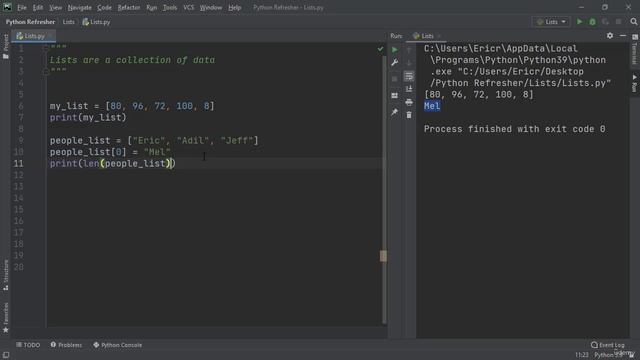Open the Tools menu
640x360 pixels.
click(x=170, y=7)
